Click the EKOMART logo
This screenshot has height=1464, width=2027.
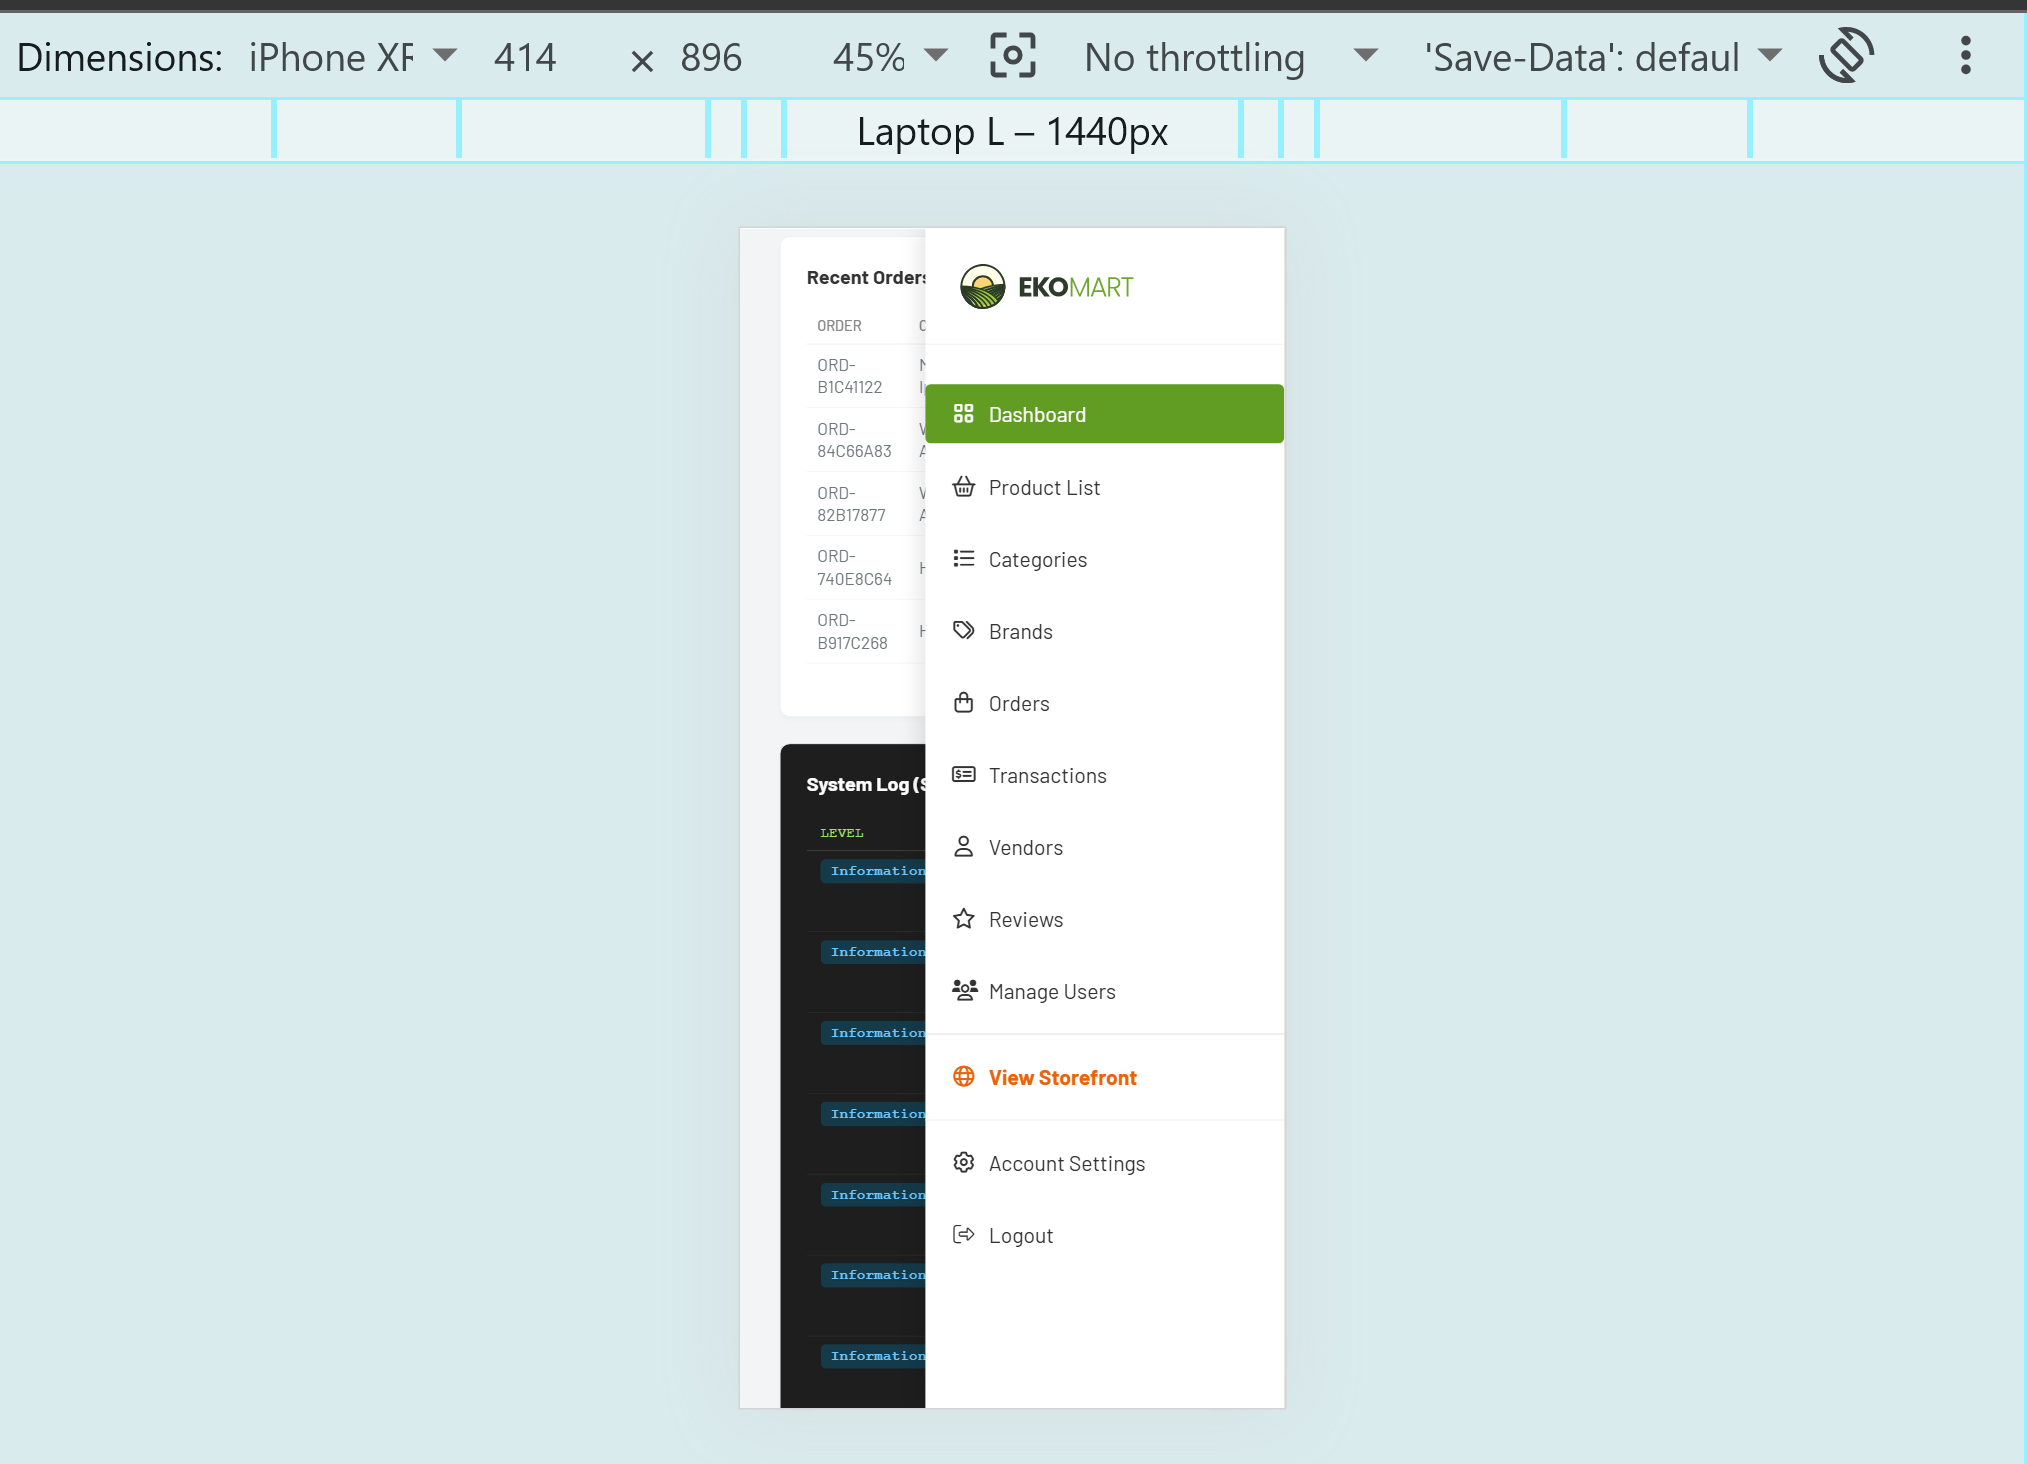coord(1046,287)
